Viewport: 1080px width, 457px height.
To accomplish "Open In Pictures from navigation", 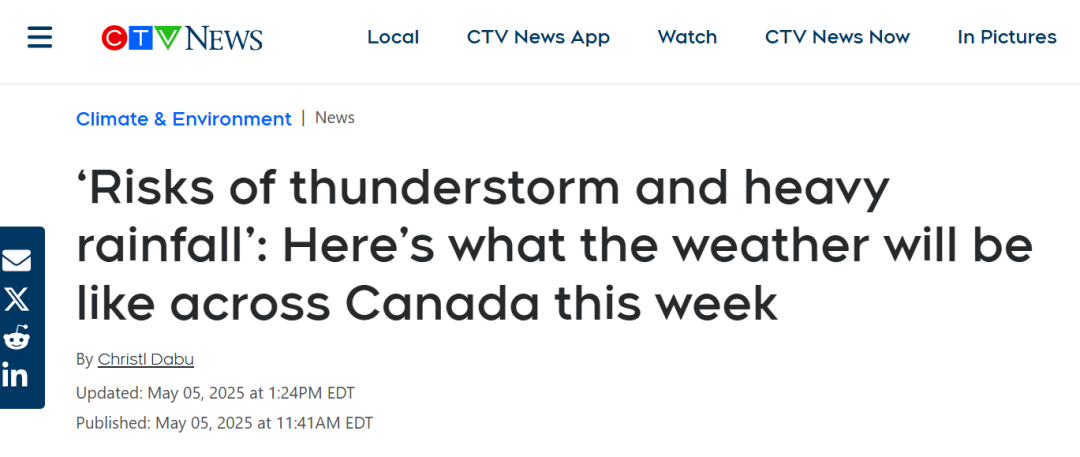I will 1007,37.
